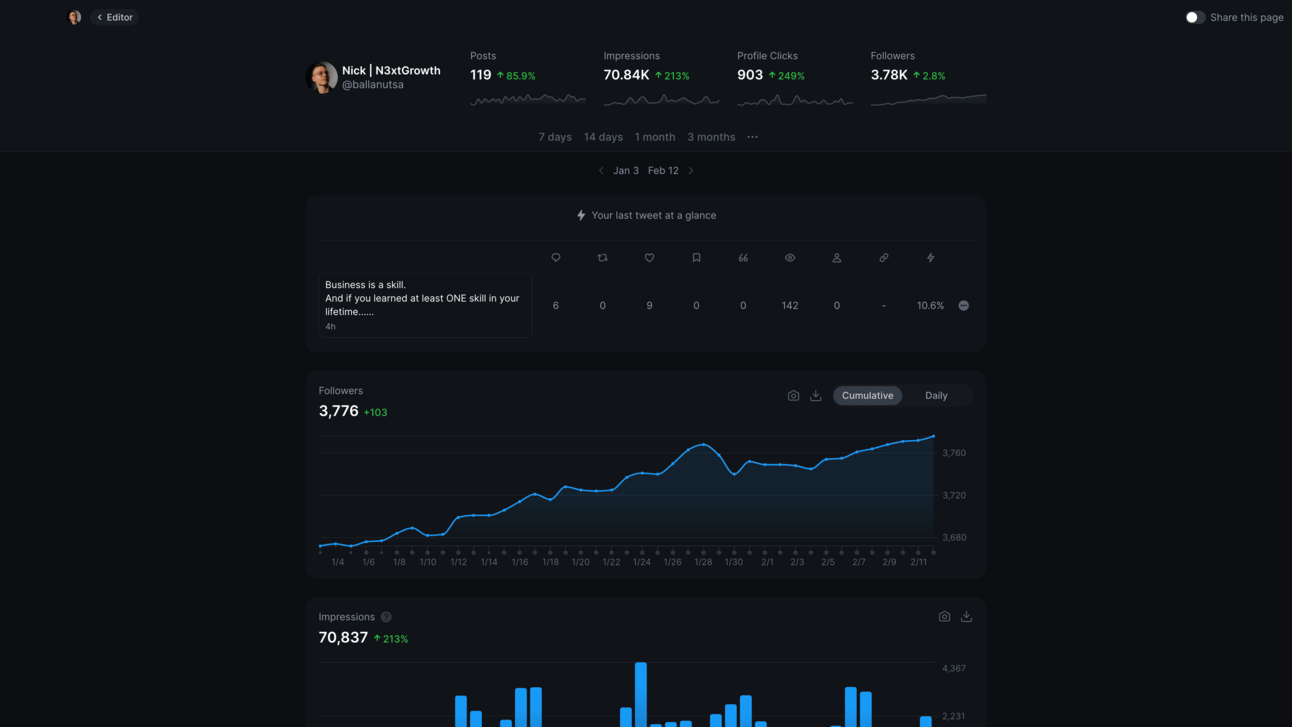Download the Impressions chart data
1292x727 pixels.
(966, 617)
